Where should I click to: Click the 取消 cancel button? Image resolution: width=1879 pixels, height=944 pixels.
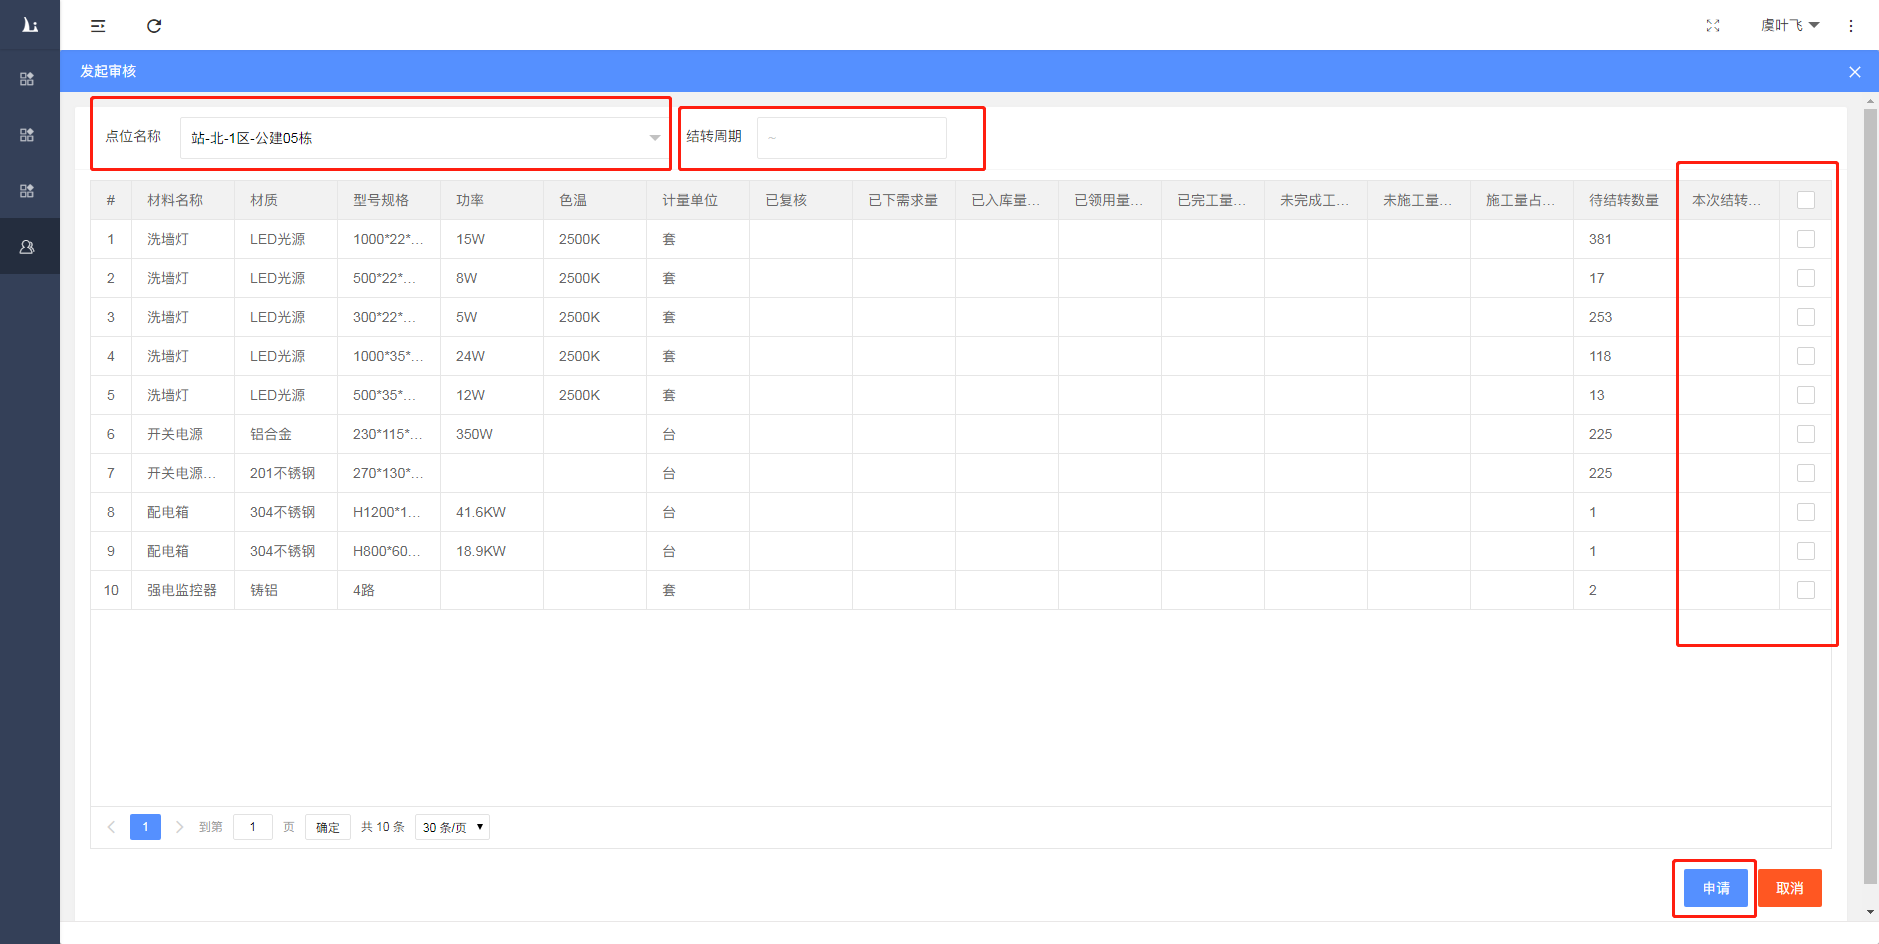click(1790, 888)
